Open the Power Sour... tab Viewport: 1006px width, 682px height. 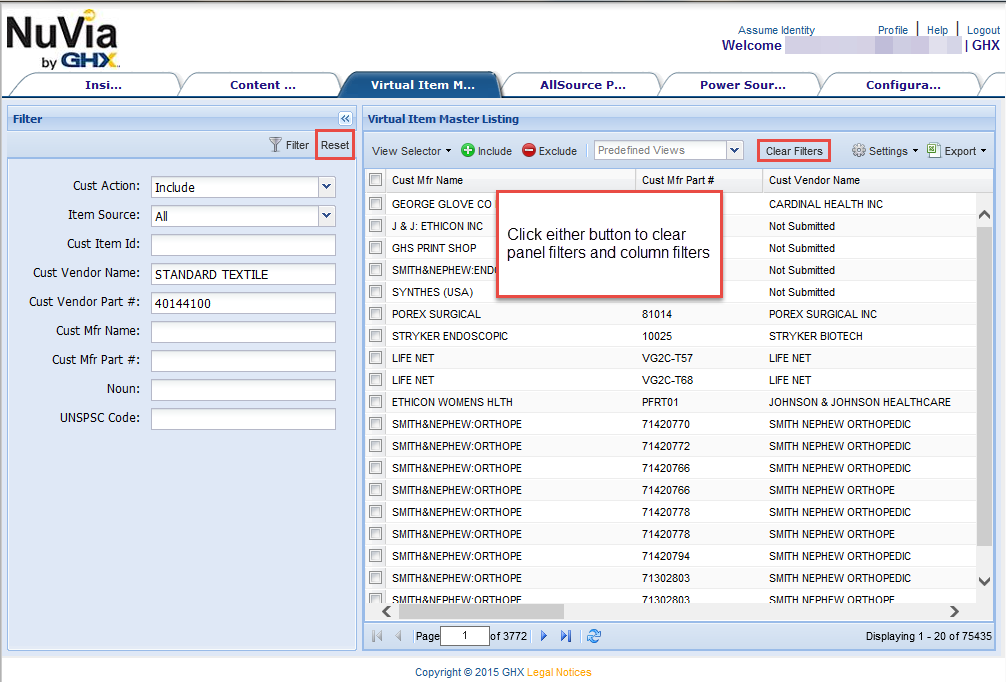point(742,85)
